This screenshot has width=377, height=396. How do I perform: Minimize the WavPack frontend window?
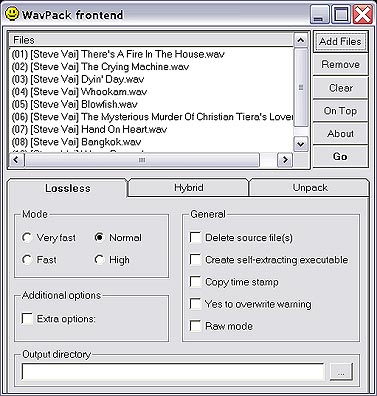[x=320, y=15]
